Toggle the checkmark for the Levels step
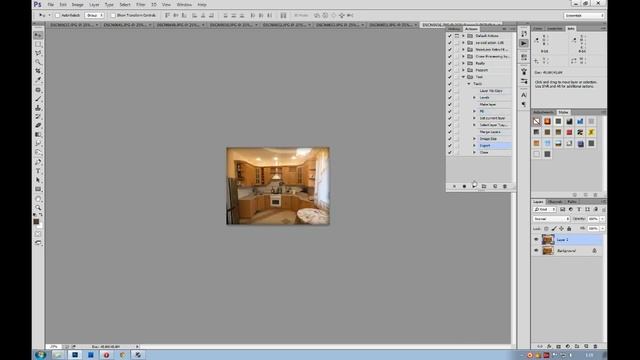This screenshot has height=360, width=640. (x=450, y=98)
